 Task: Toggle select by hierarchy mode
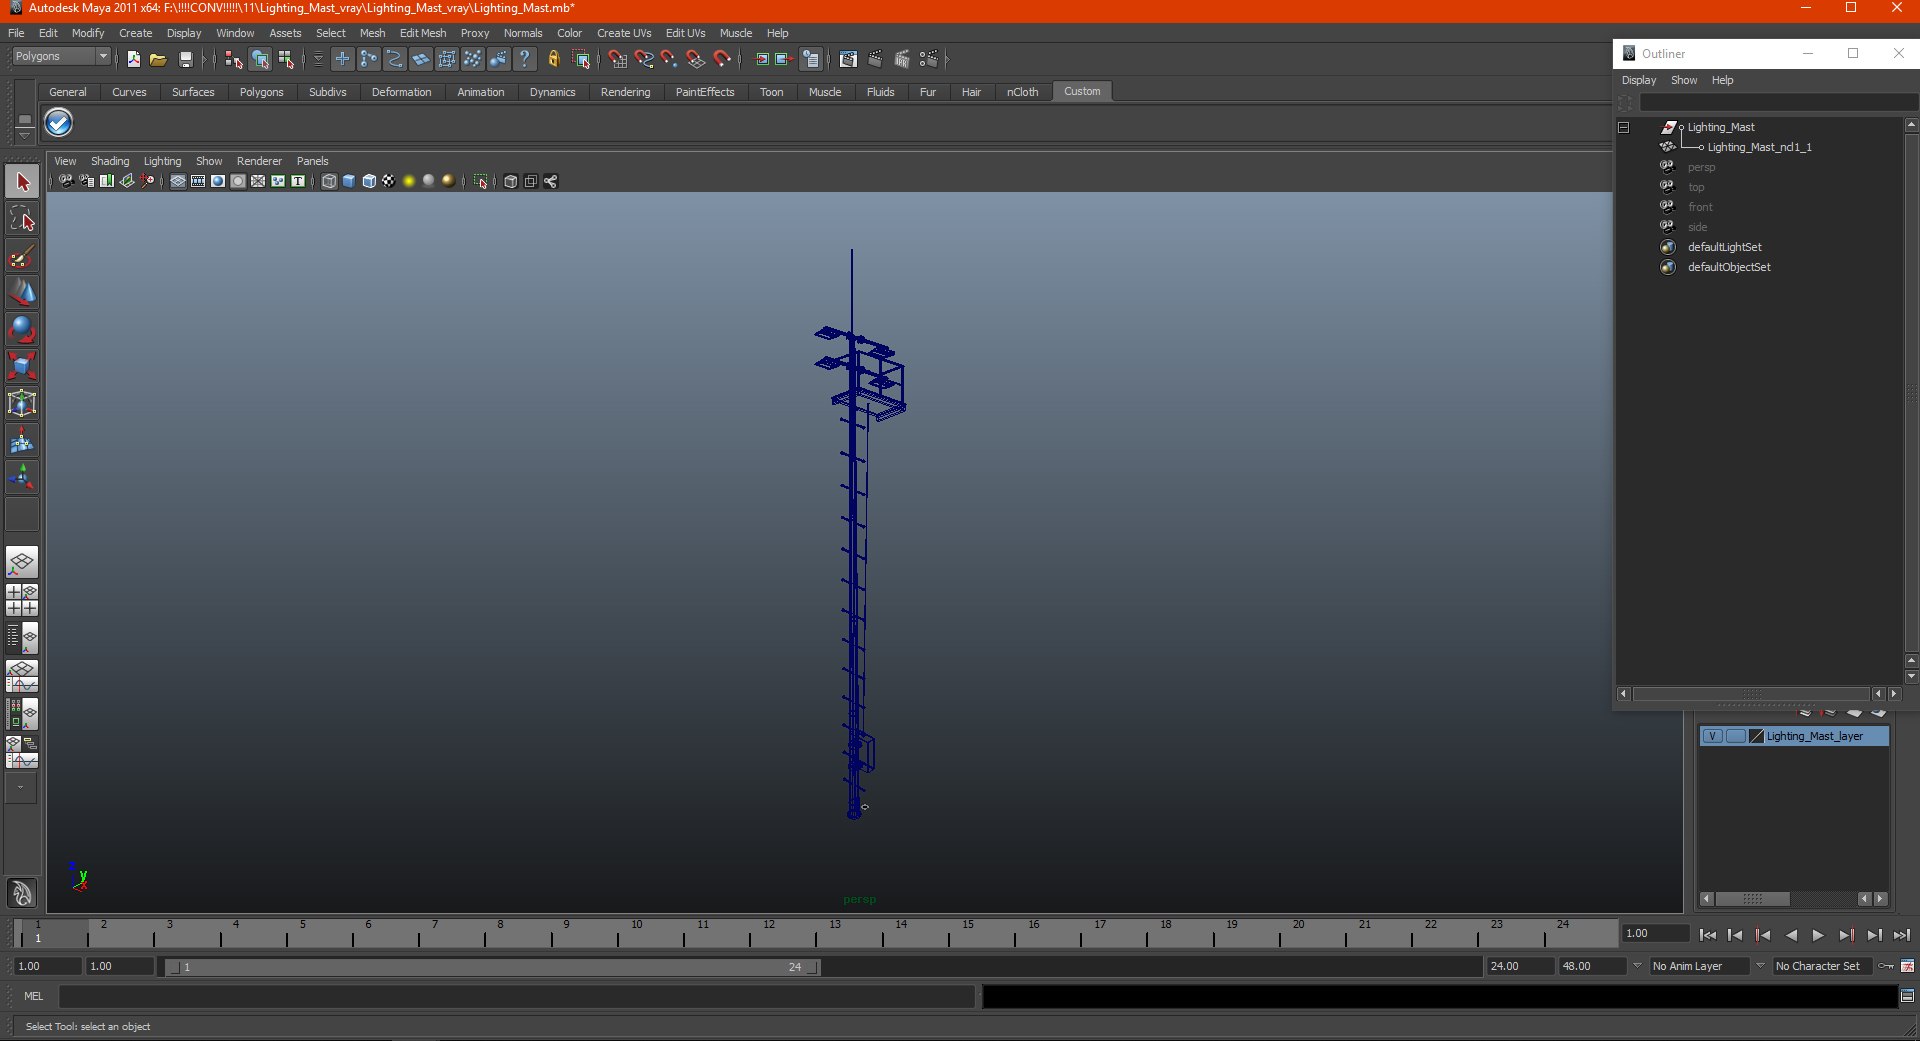[233, 59]
